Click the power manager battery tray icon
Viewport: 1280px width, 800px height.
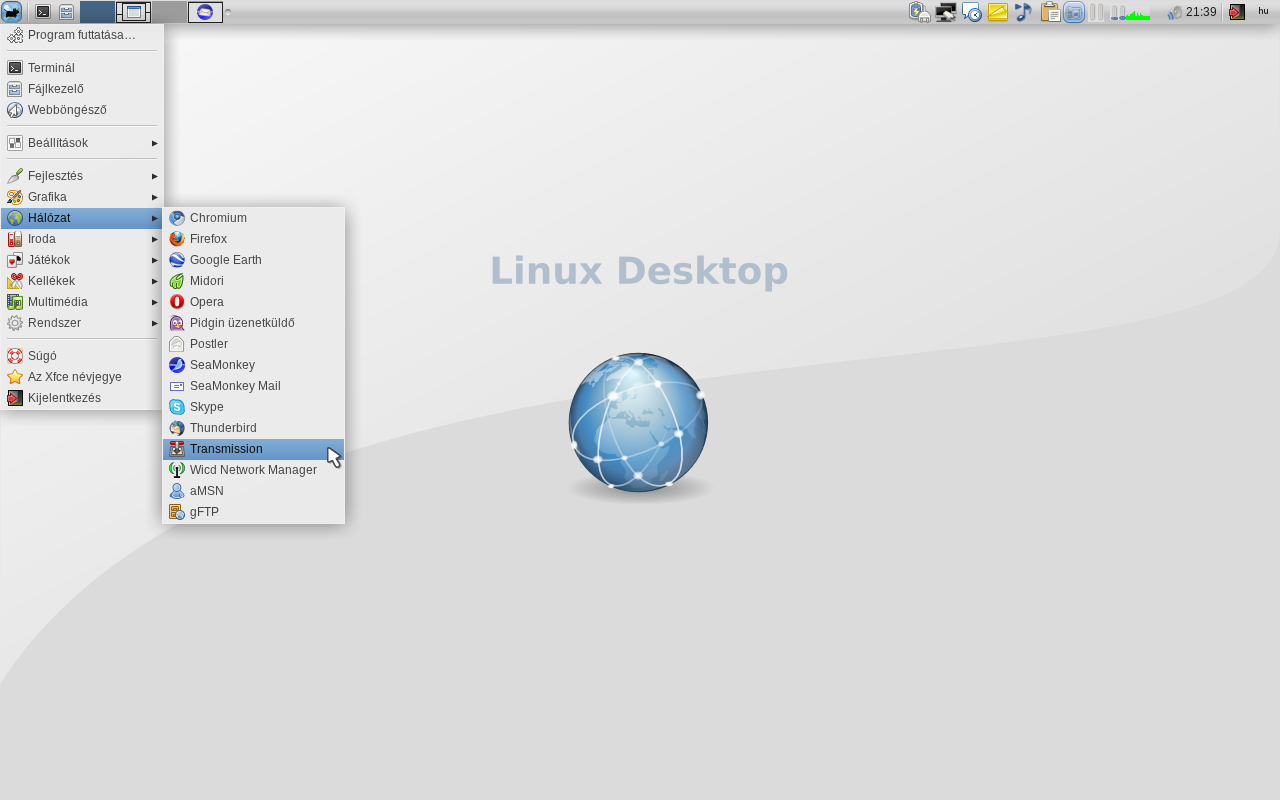(x=920, y=12)
